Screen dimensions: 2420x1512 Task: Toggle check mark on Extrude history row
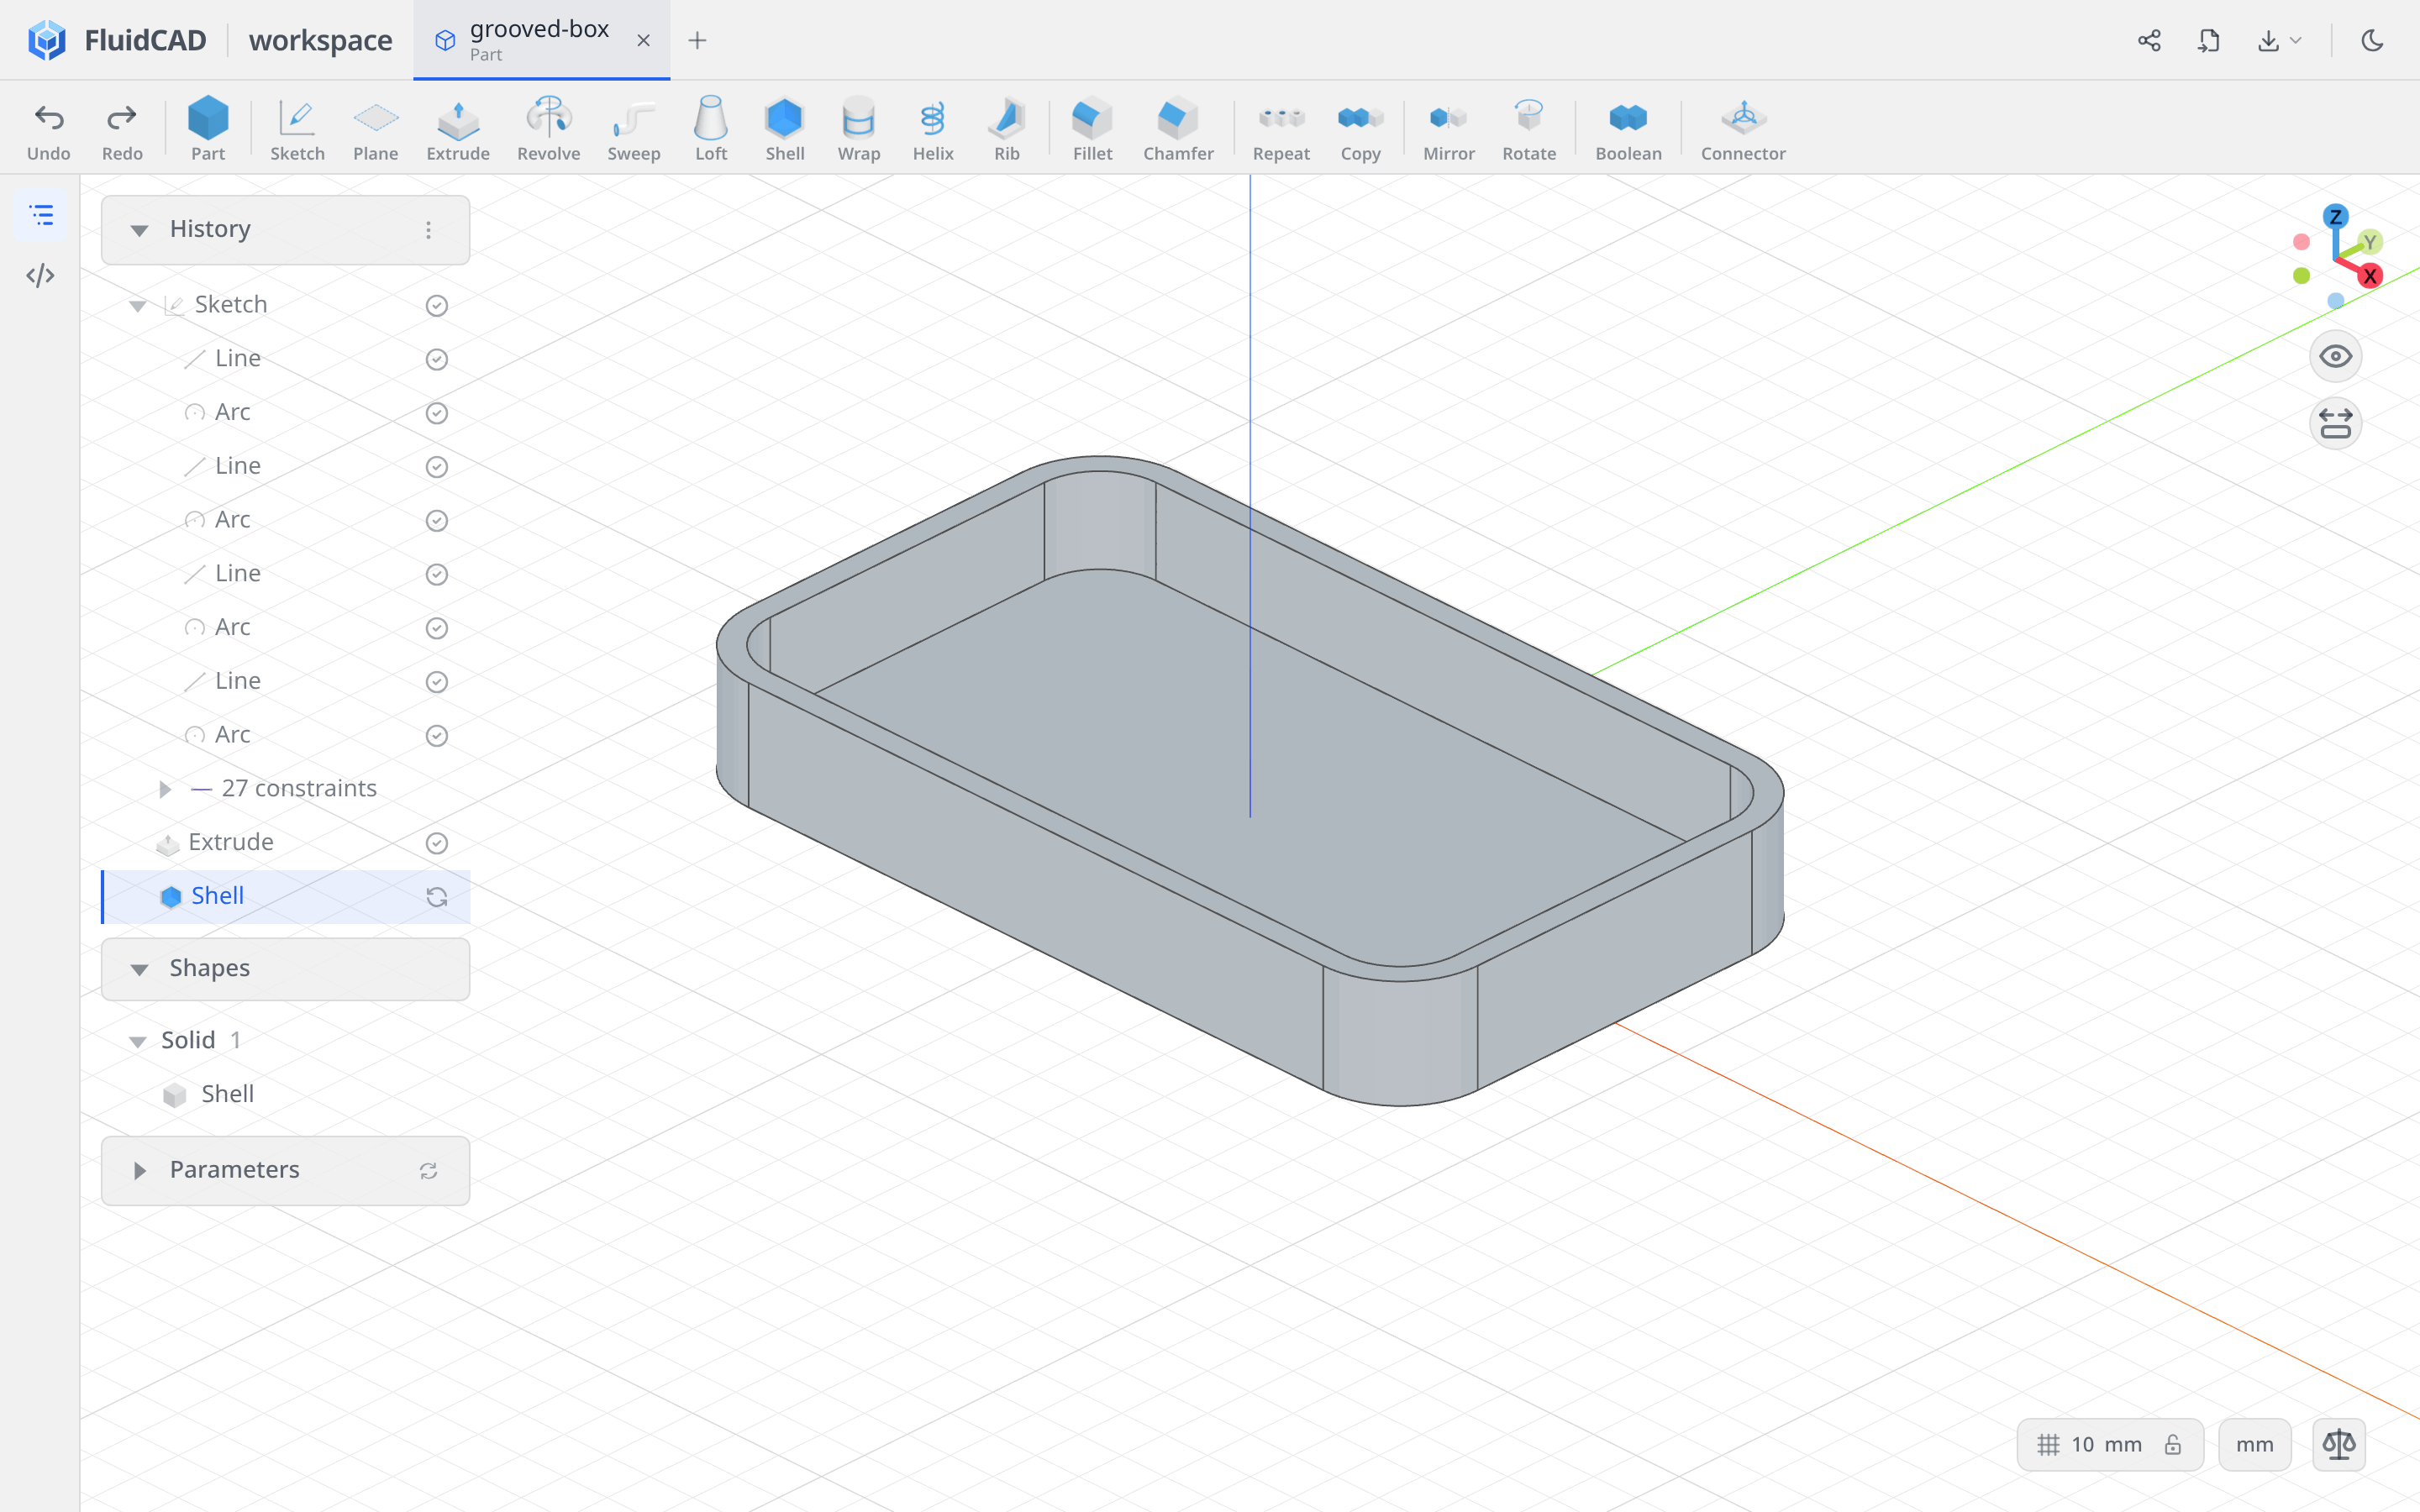(436, 843)
